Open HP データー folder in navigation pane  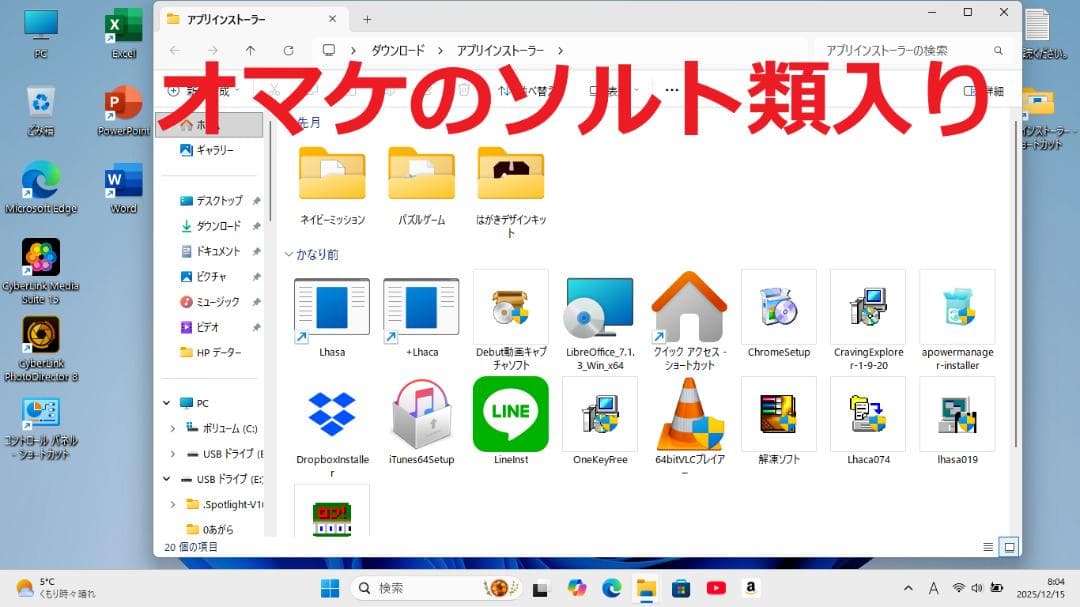213,352
